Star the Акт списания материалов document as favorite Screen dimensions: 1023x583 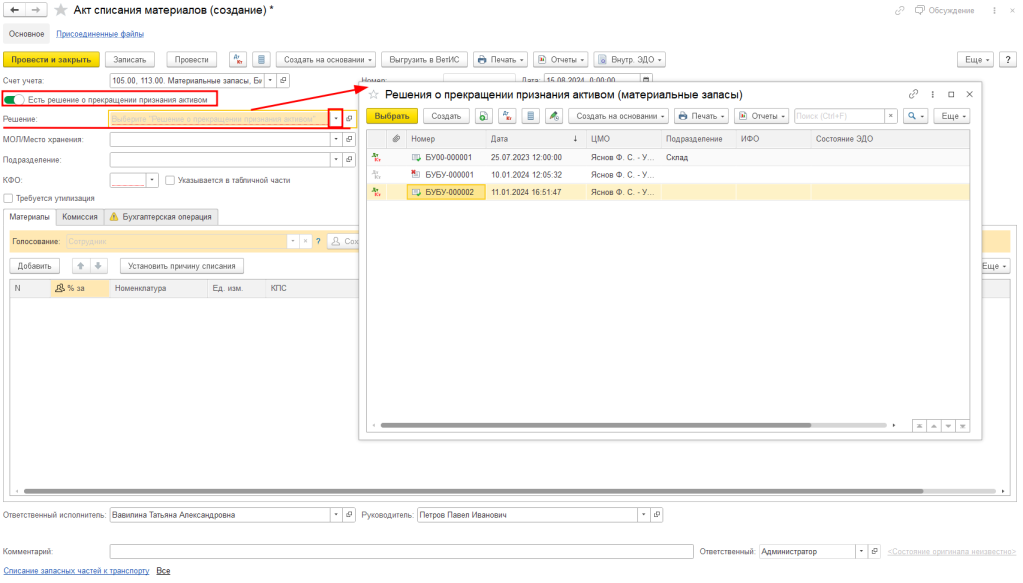tap(61, 10)
